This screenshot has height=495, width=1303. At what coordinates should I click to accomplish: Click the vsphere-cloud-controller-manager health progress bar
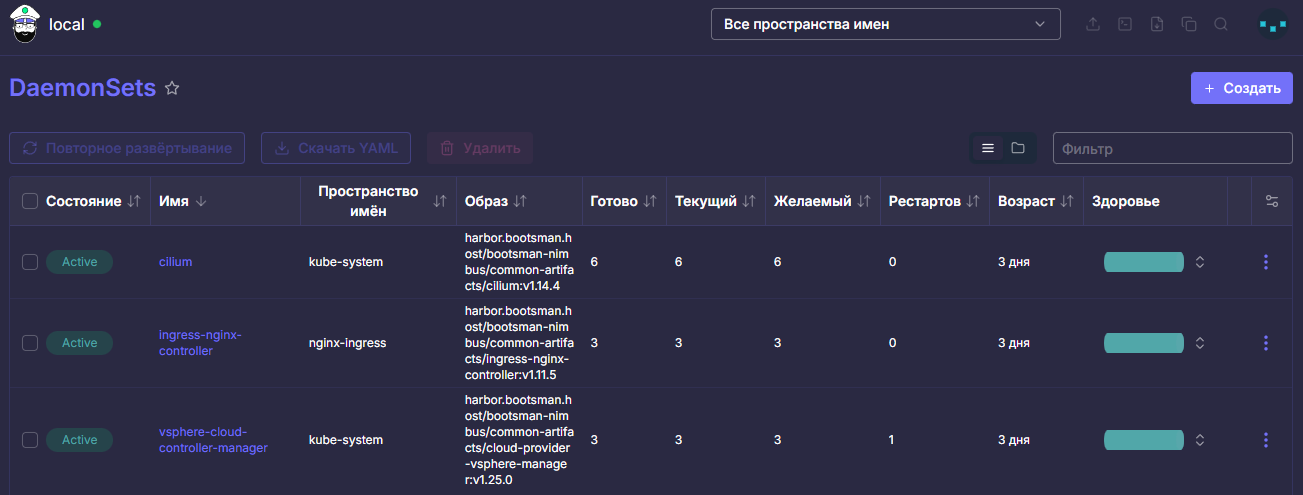tap(1144, 440)
